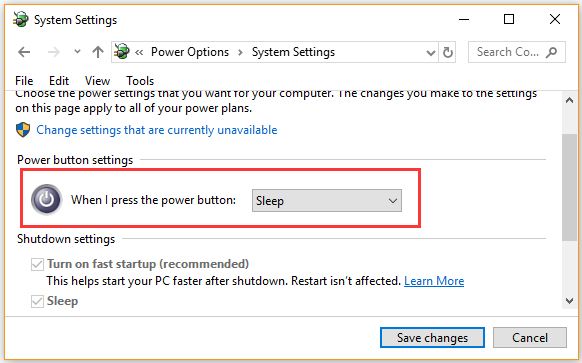
Task: Go back using the back arrow
Action: coord(24,52)
